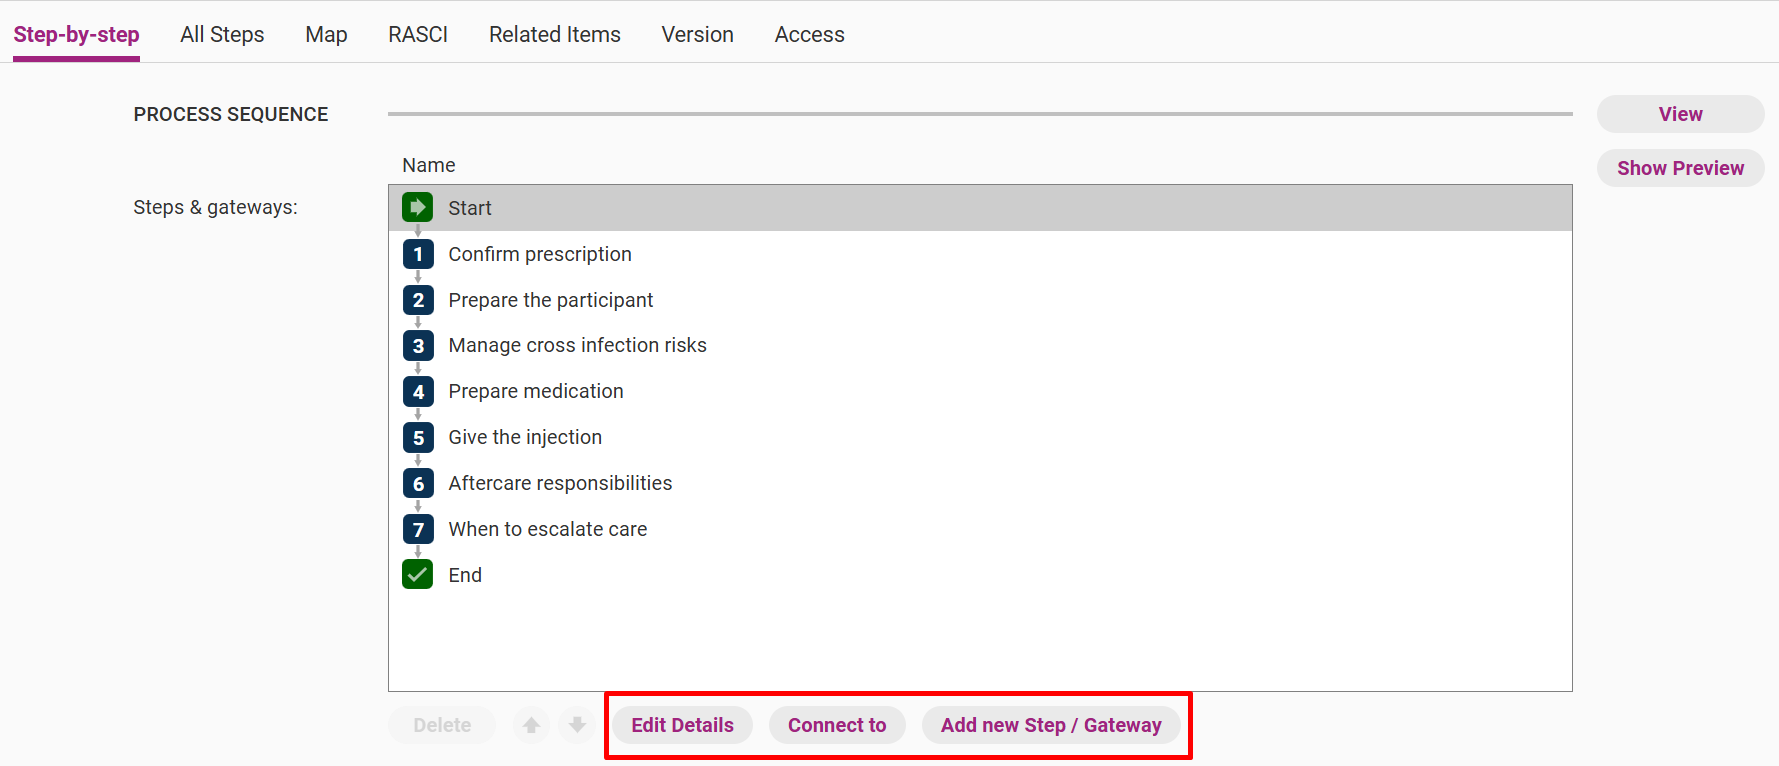Open the Version tab
Image resolution: width=1779 pixels, height=766 pixels.
click(x=698, y=34)
